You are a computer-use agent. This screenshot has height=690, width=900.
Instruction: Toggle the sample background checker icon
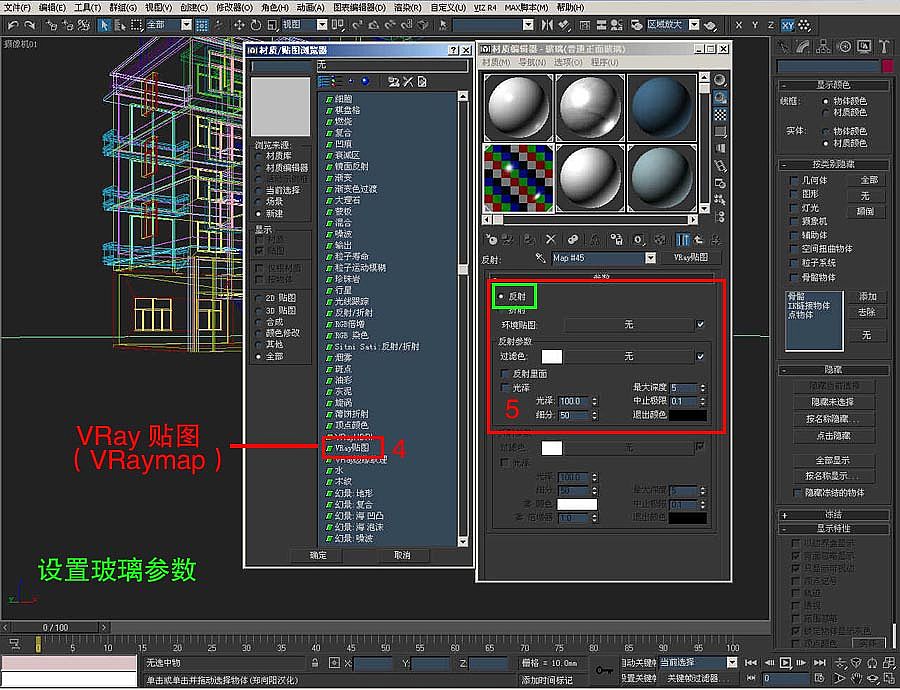pos(720,116)
